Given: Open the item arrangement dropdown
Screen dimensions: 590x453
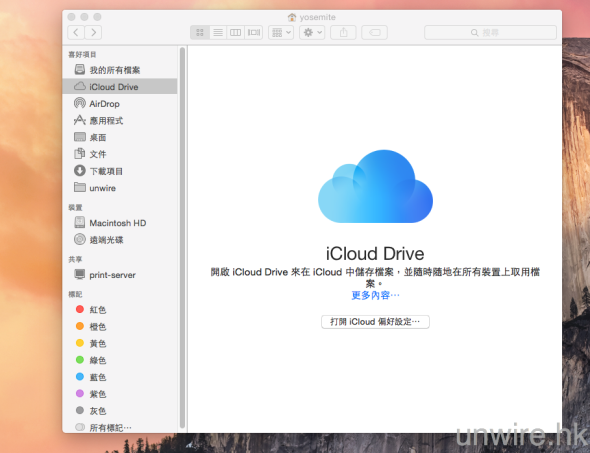Looking at the screenshot, I should pos(281,32).
